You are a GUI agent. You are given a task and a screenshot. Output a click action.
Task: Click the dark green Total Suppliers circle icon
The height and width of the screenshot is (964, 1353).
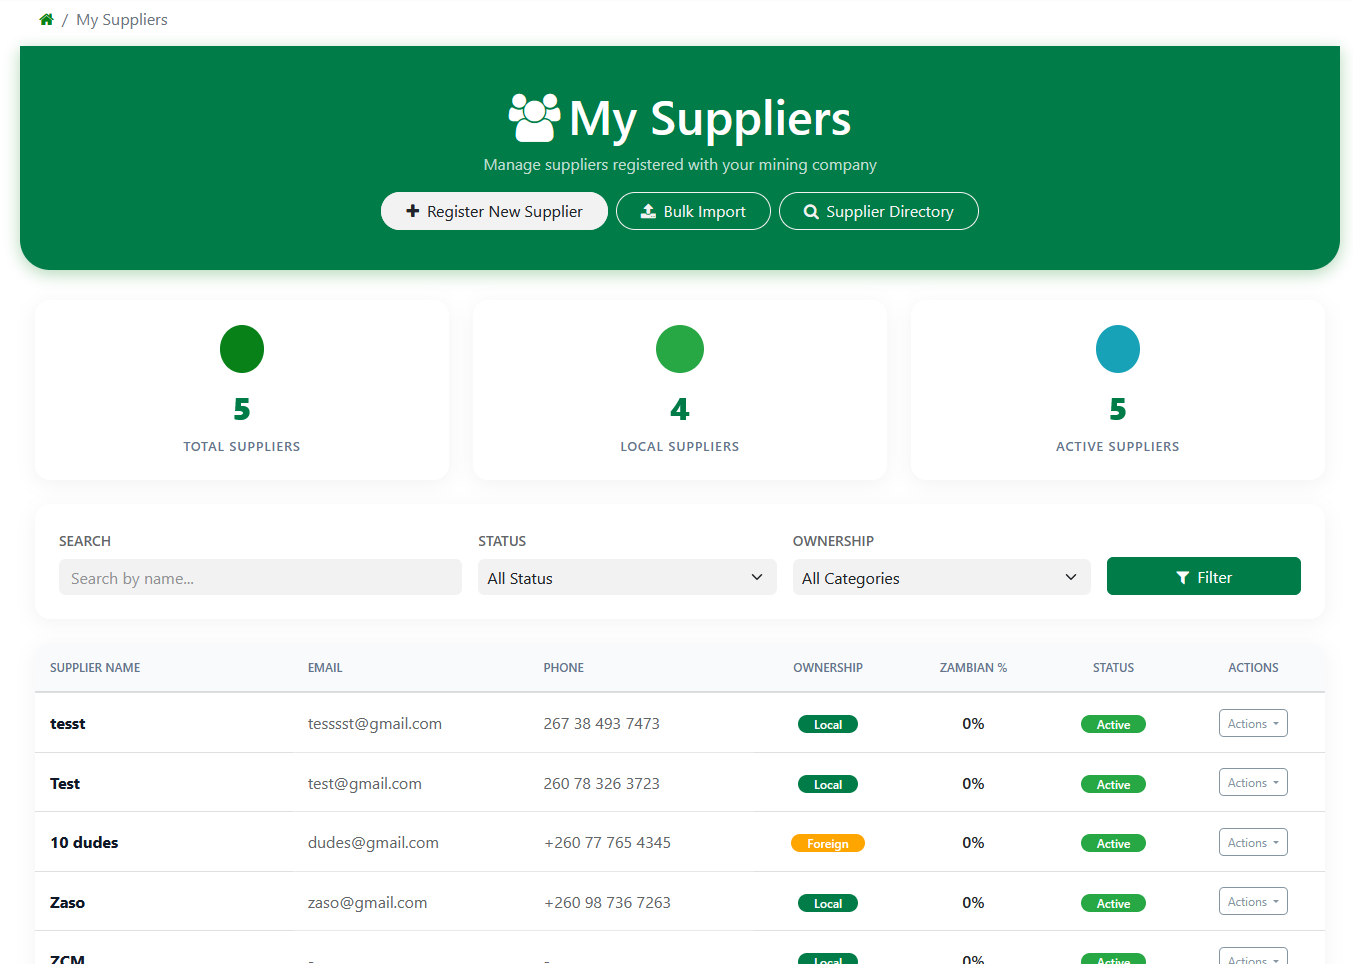(241, 348)
